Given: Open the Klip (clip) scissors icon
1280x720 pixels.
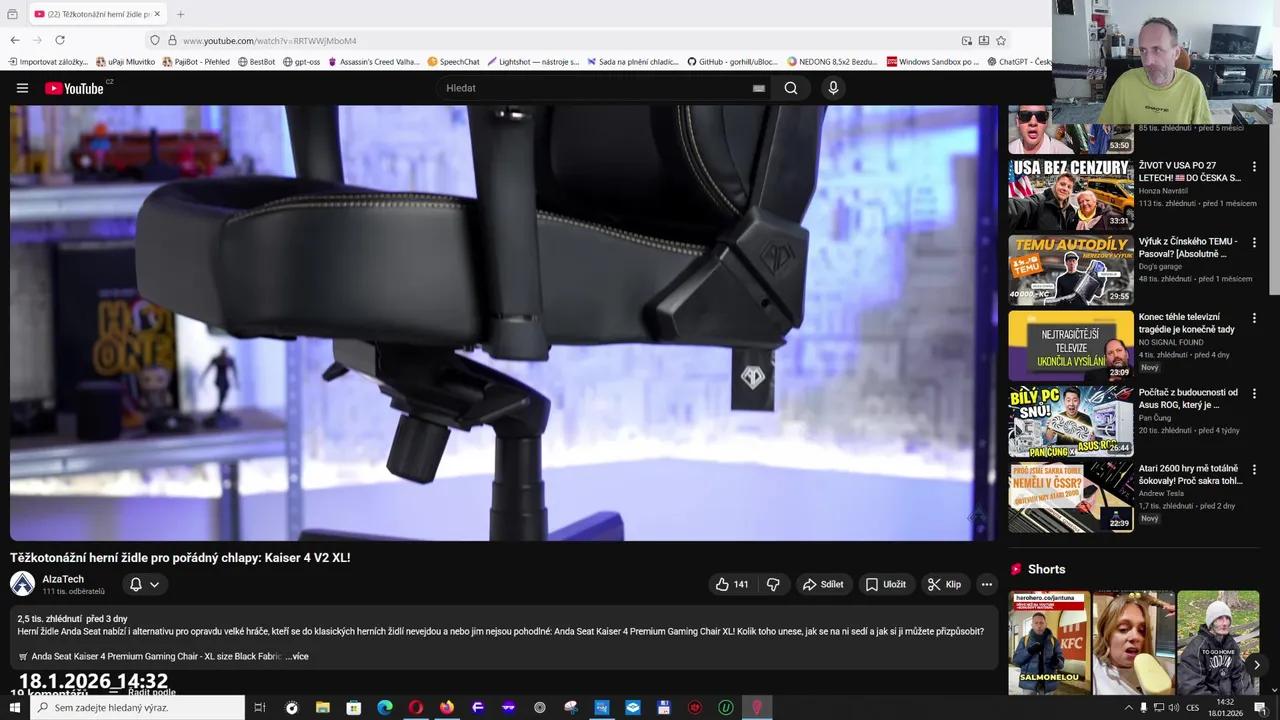Looking at the screenshot, I should (x=934, y=584).
